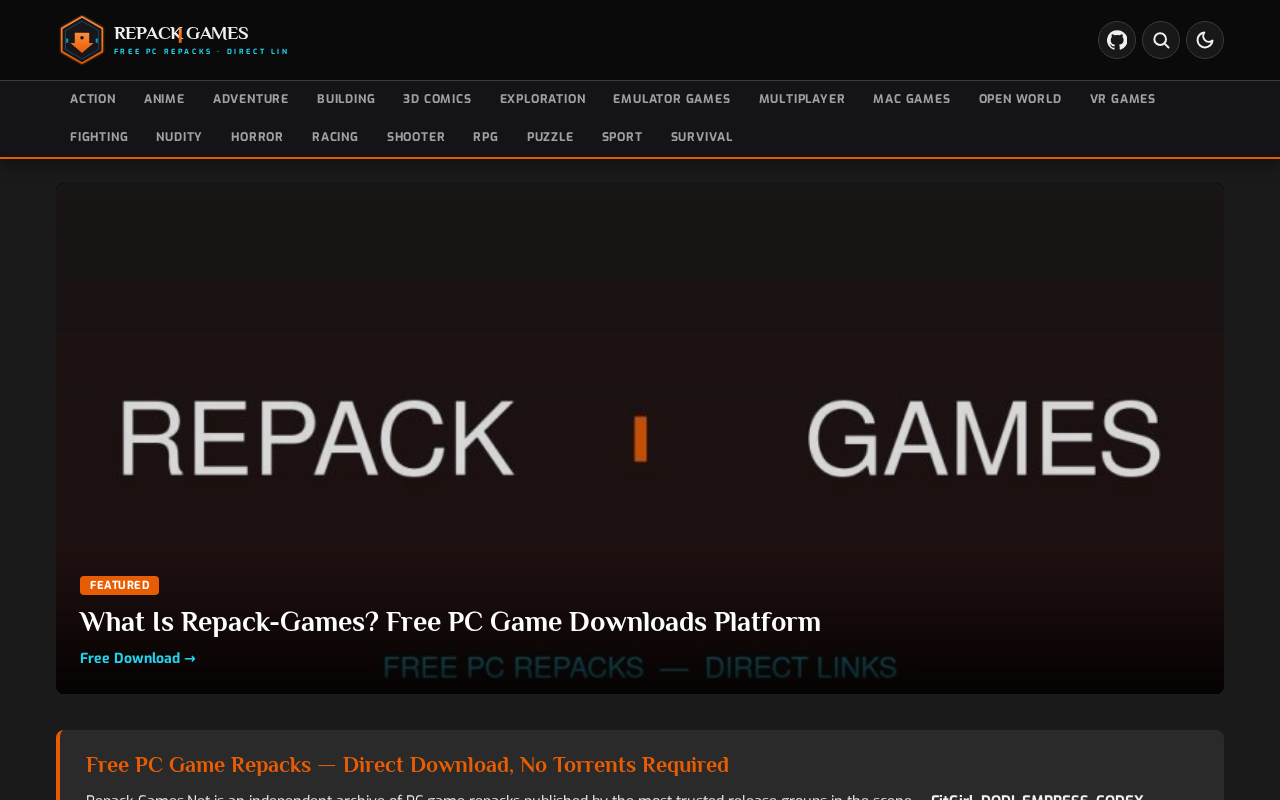The height and width of the screenshot is (800, 1280).
Task: Open the Action category
Action: click(x=93, y=99)
